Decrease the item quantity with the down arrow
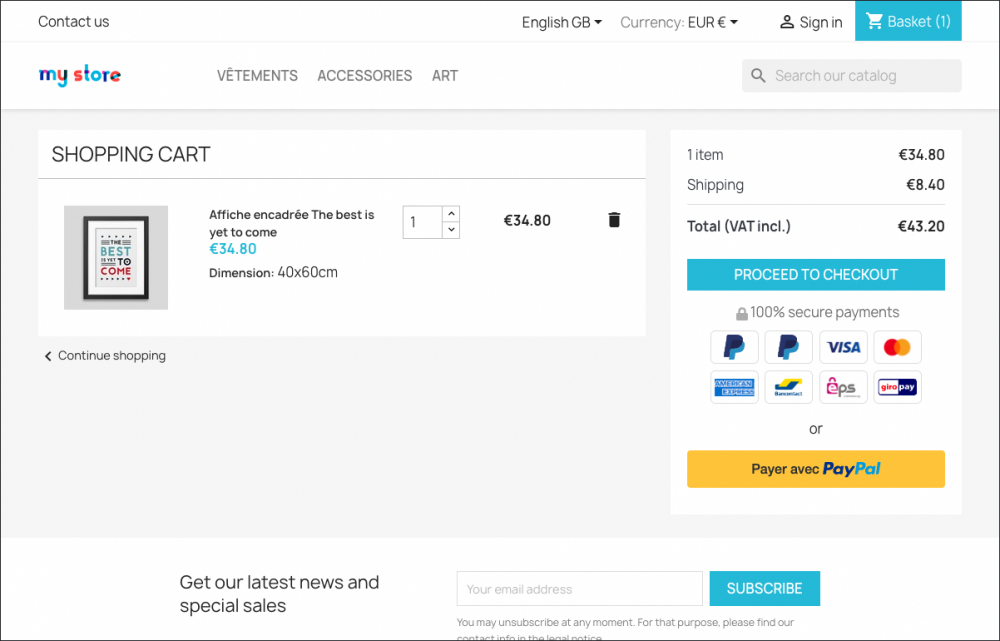The image size is (1000, 641). [451, 230]
